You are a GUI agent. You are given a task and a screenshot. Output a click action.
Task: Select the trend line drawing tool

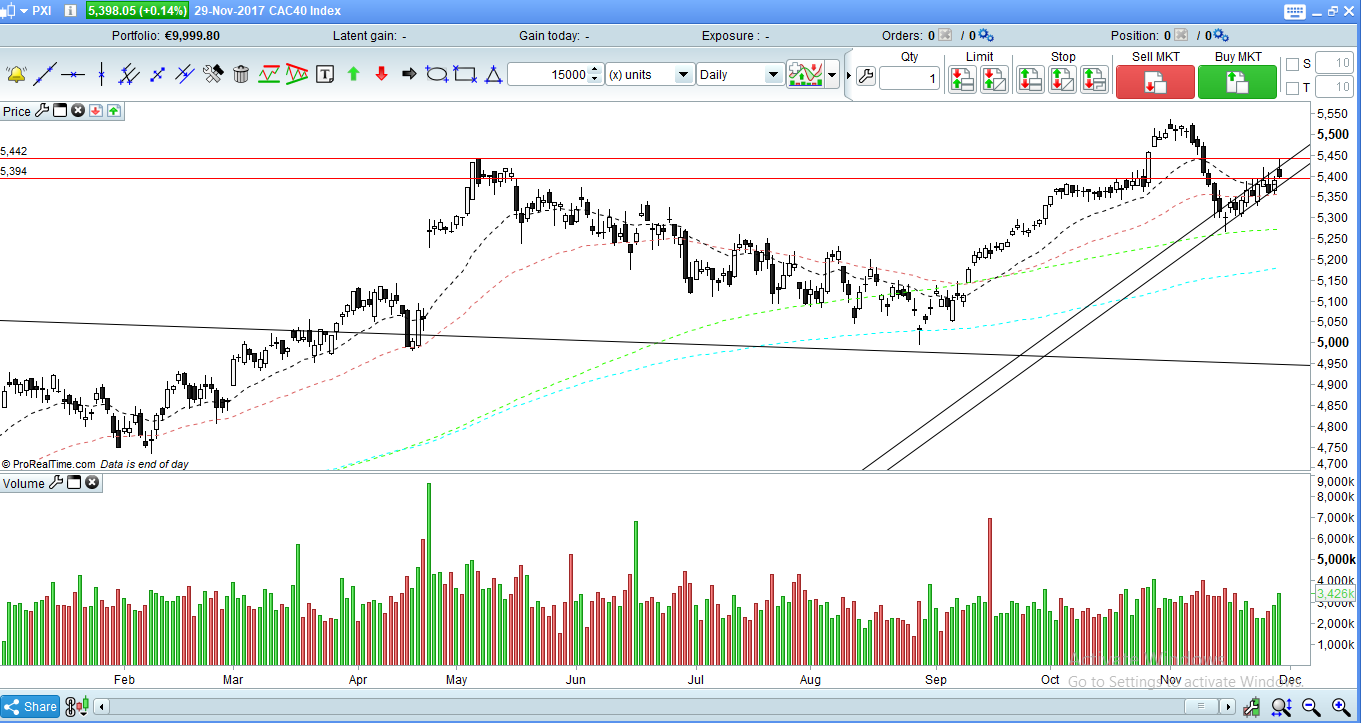pyautogui.click(x=44, y=74)
